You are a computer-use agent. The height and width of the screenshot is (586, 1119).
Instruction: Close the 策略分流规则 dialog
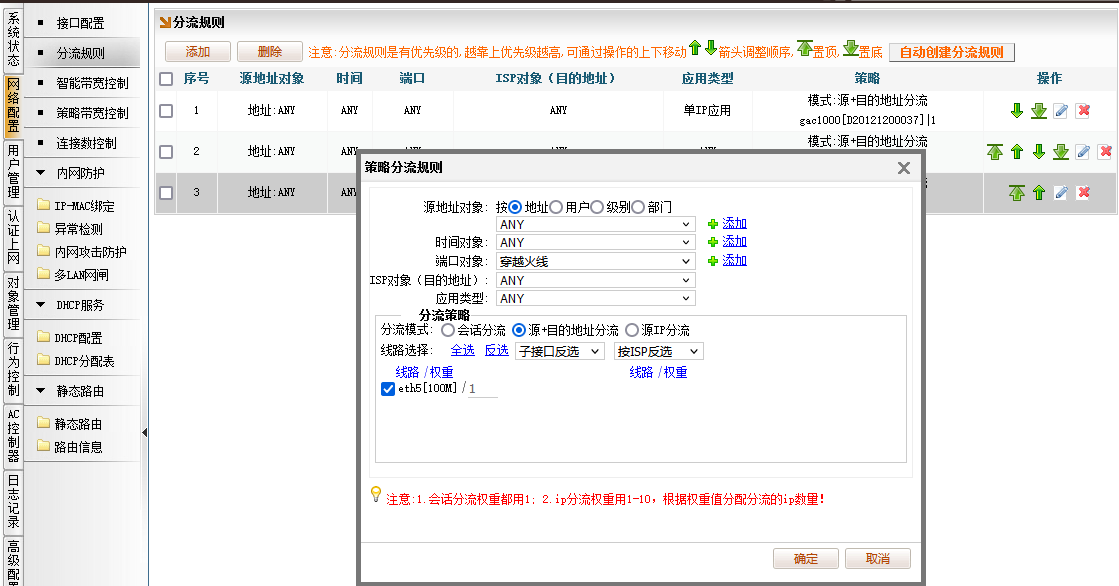click(903, 168)
